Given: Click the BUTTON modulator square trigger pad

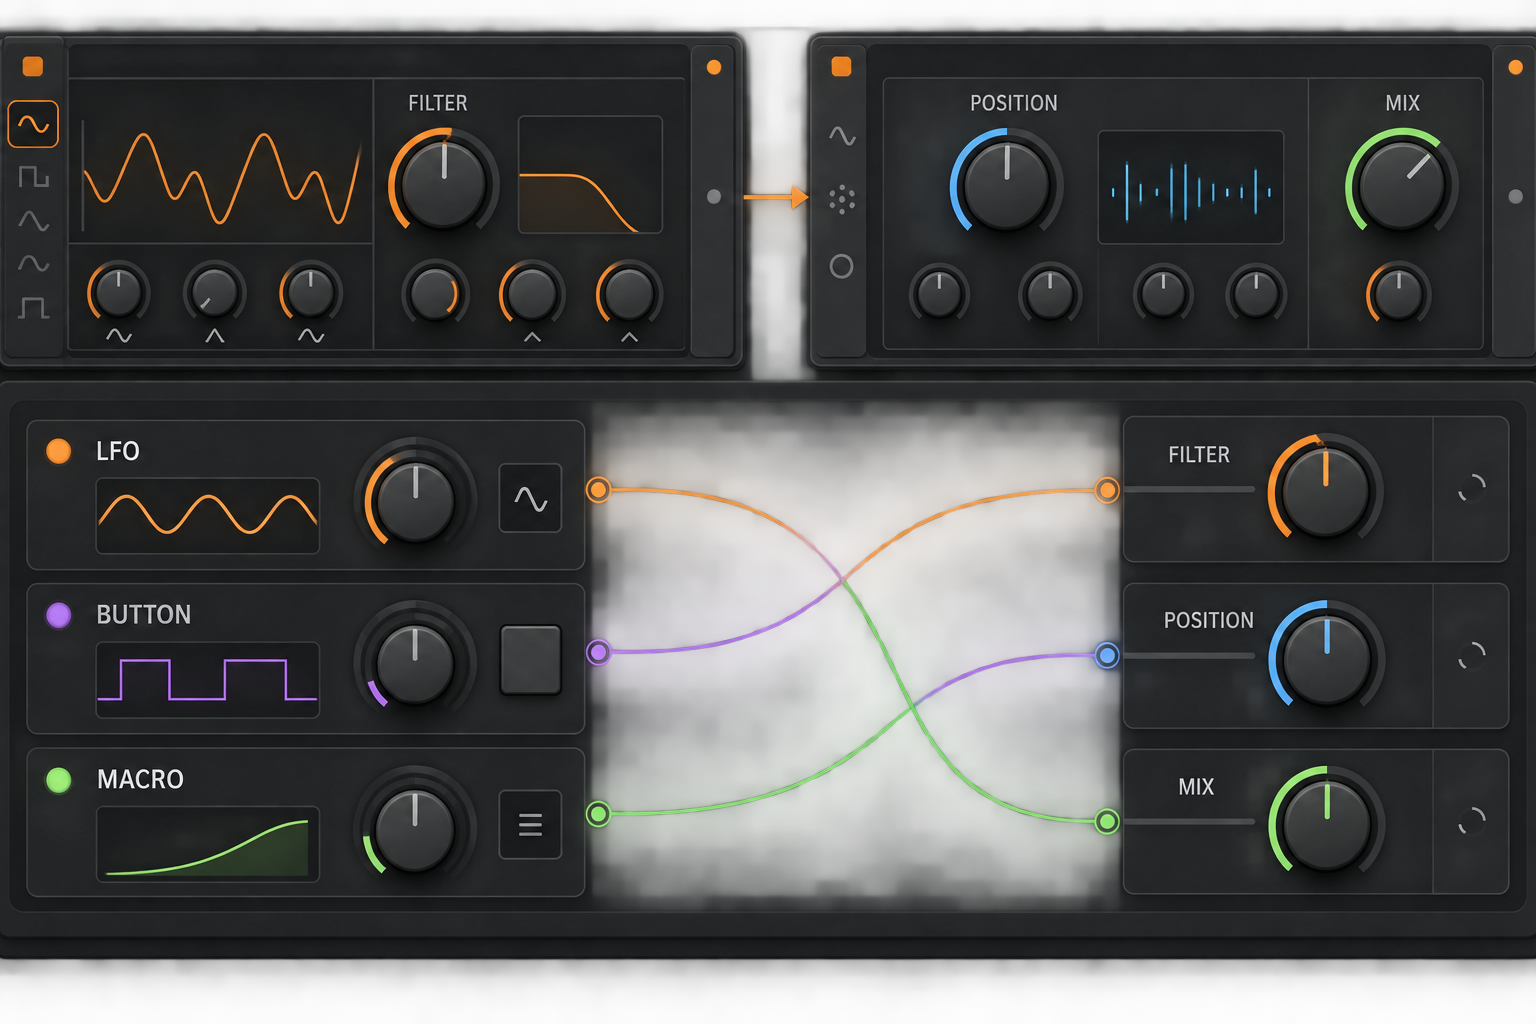Looking at the screenshot, I should coord(530,660).
